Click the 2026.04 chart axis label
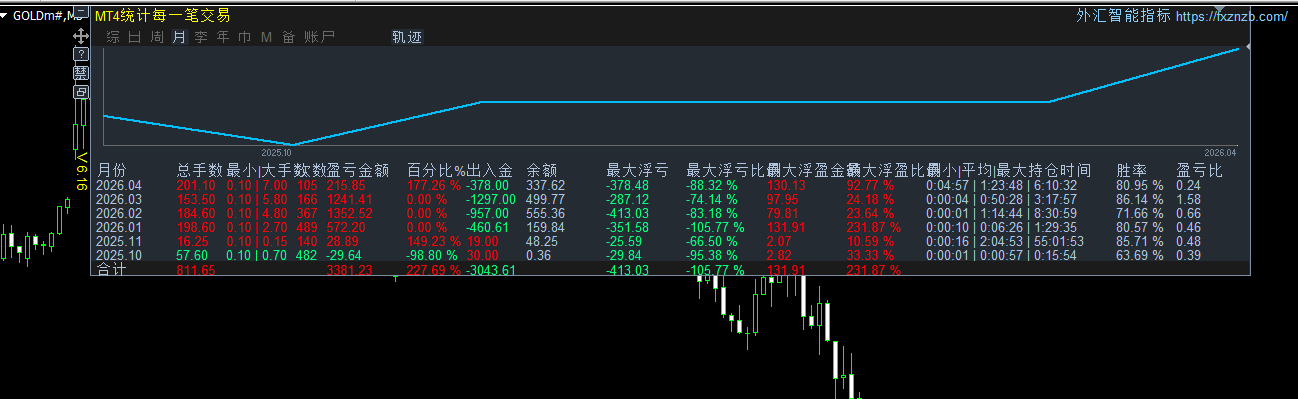Viewport: 1298px width, 399px height. (1221, 152)
